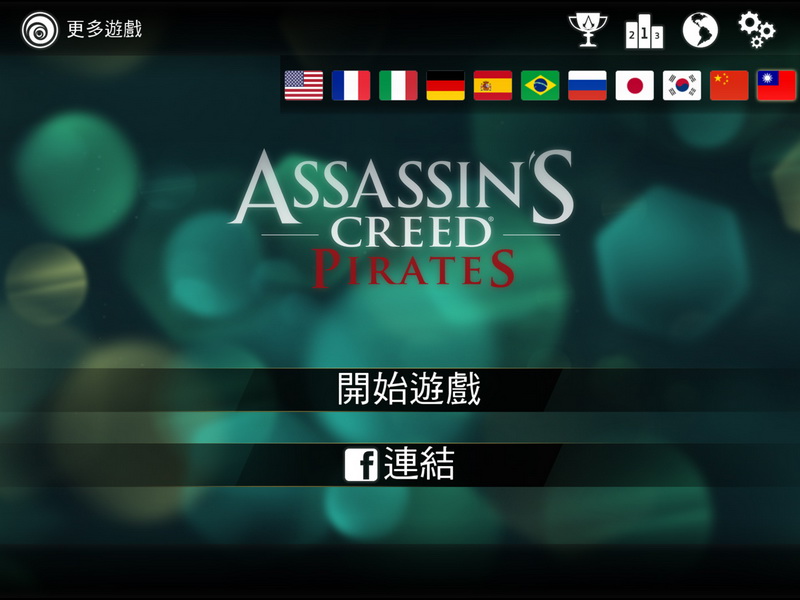This screenshot has height=600, width=800.
Task: Select the Italian flag language
Action: 398,85
